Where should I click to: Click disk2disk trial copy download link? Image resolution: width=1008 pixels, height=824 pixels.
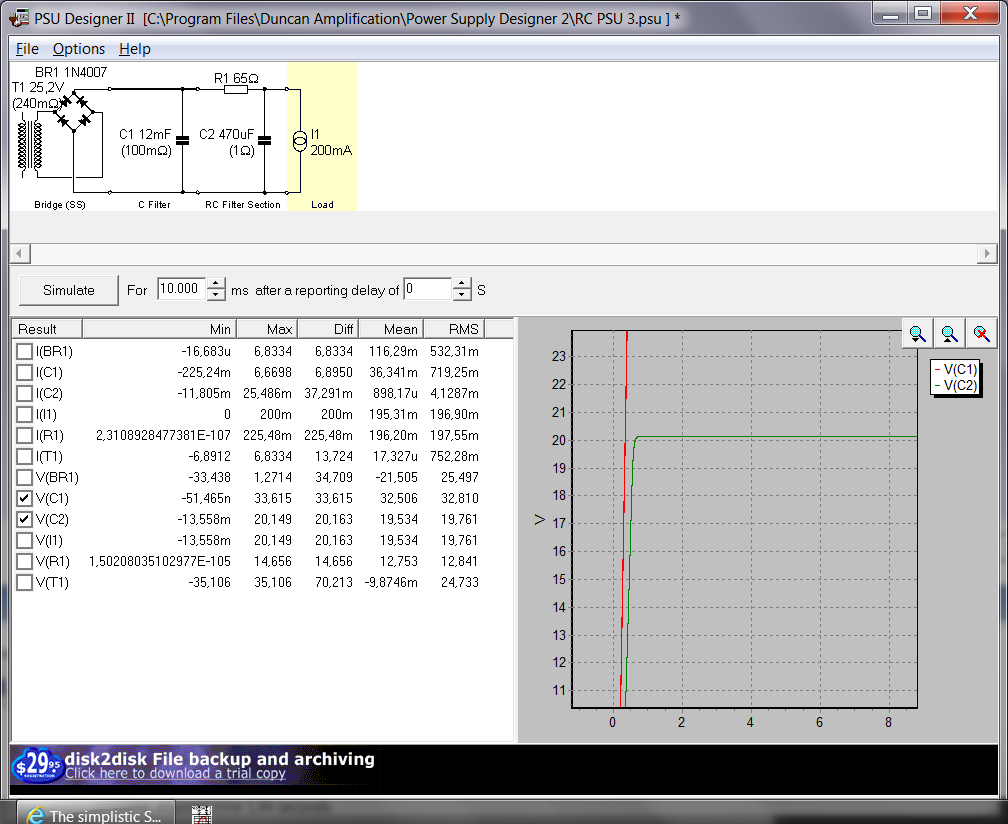[175, 773]
